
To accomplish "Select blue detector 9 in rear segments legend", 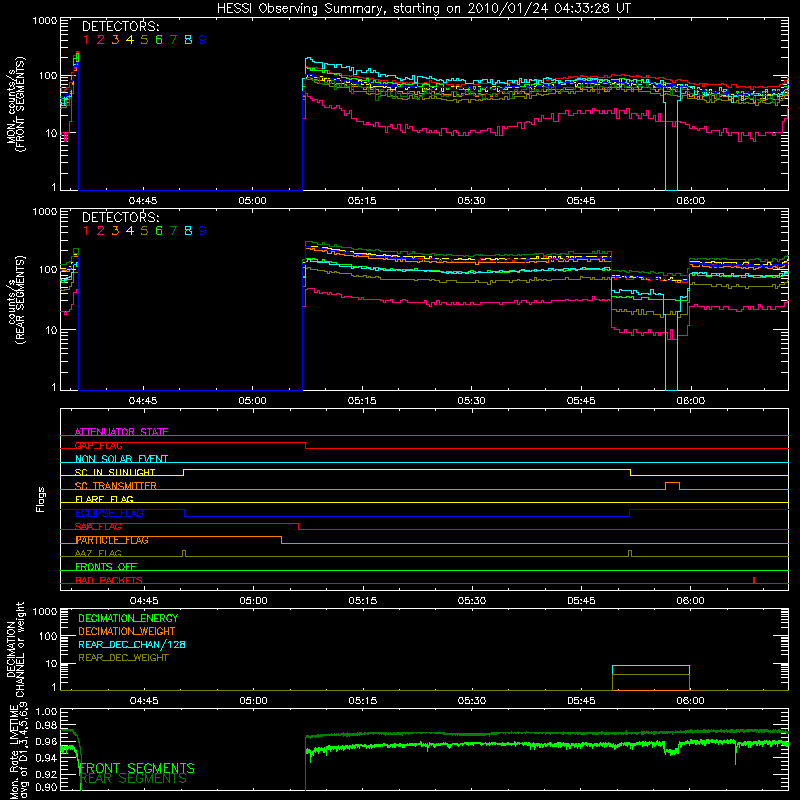I will [203, 231].
